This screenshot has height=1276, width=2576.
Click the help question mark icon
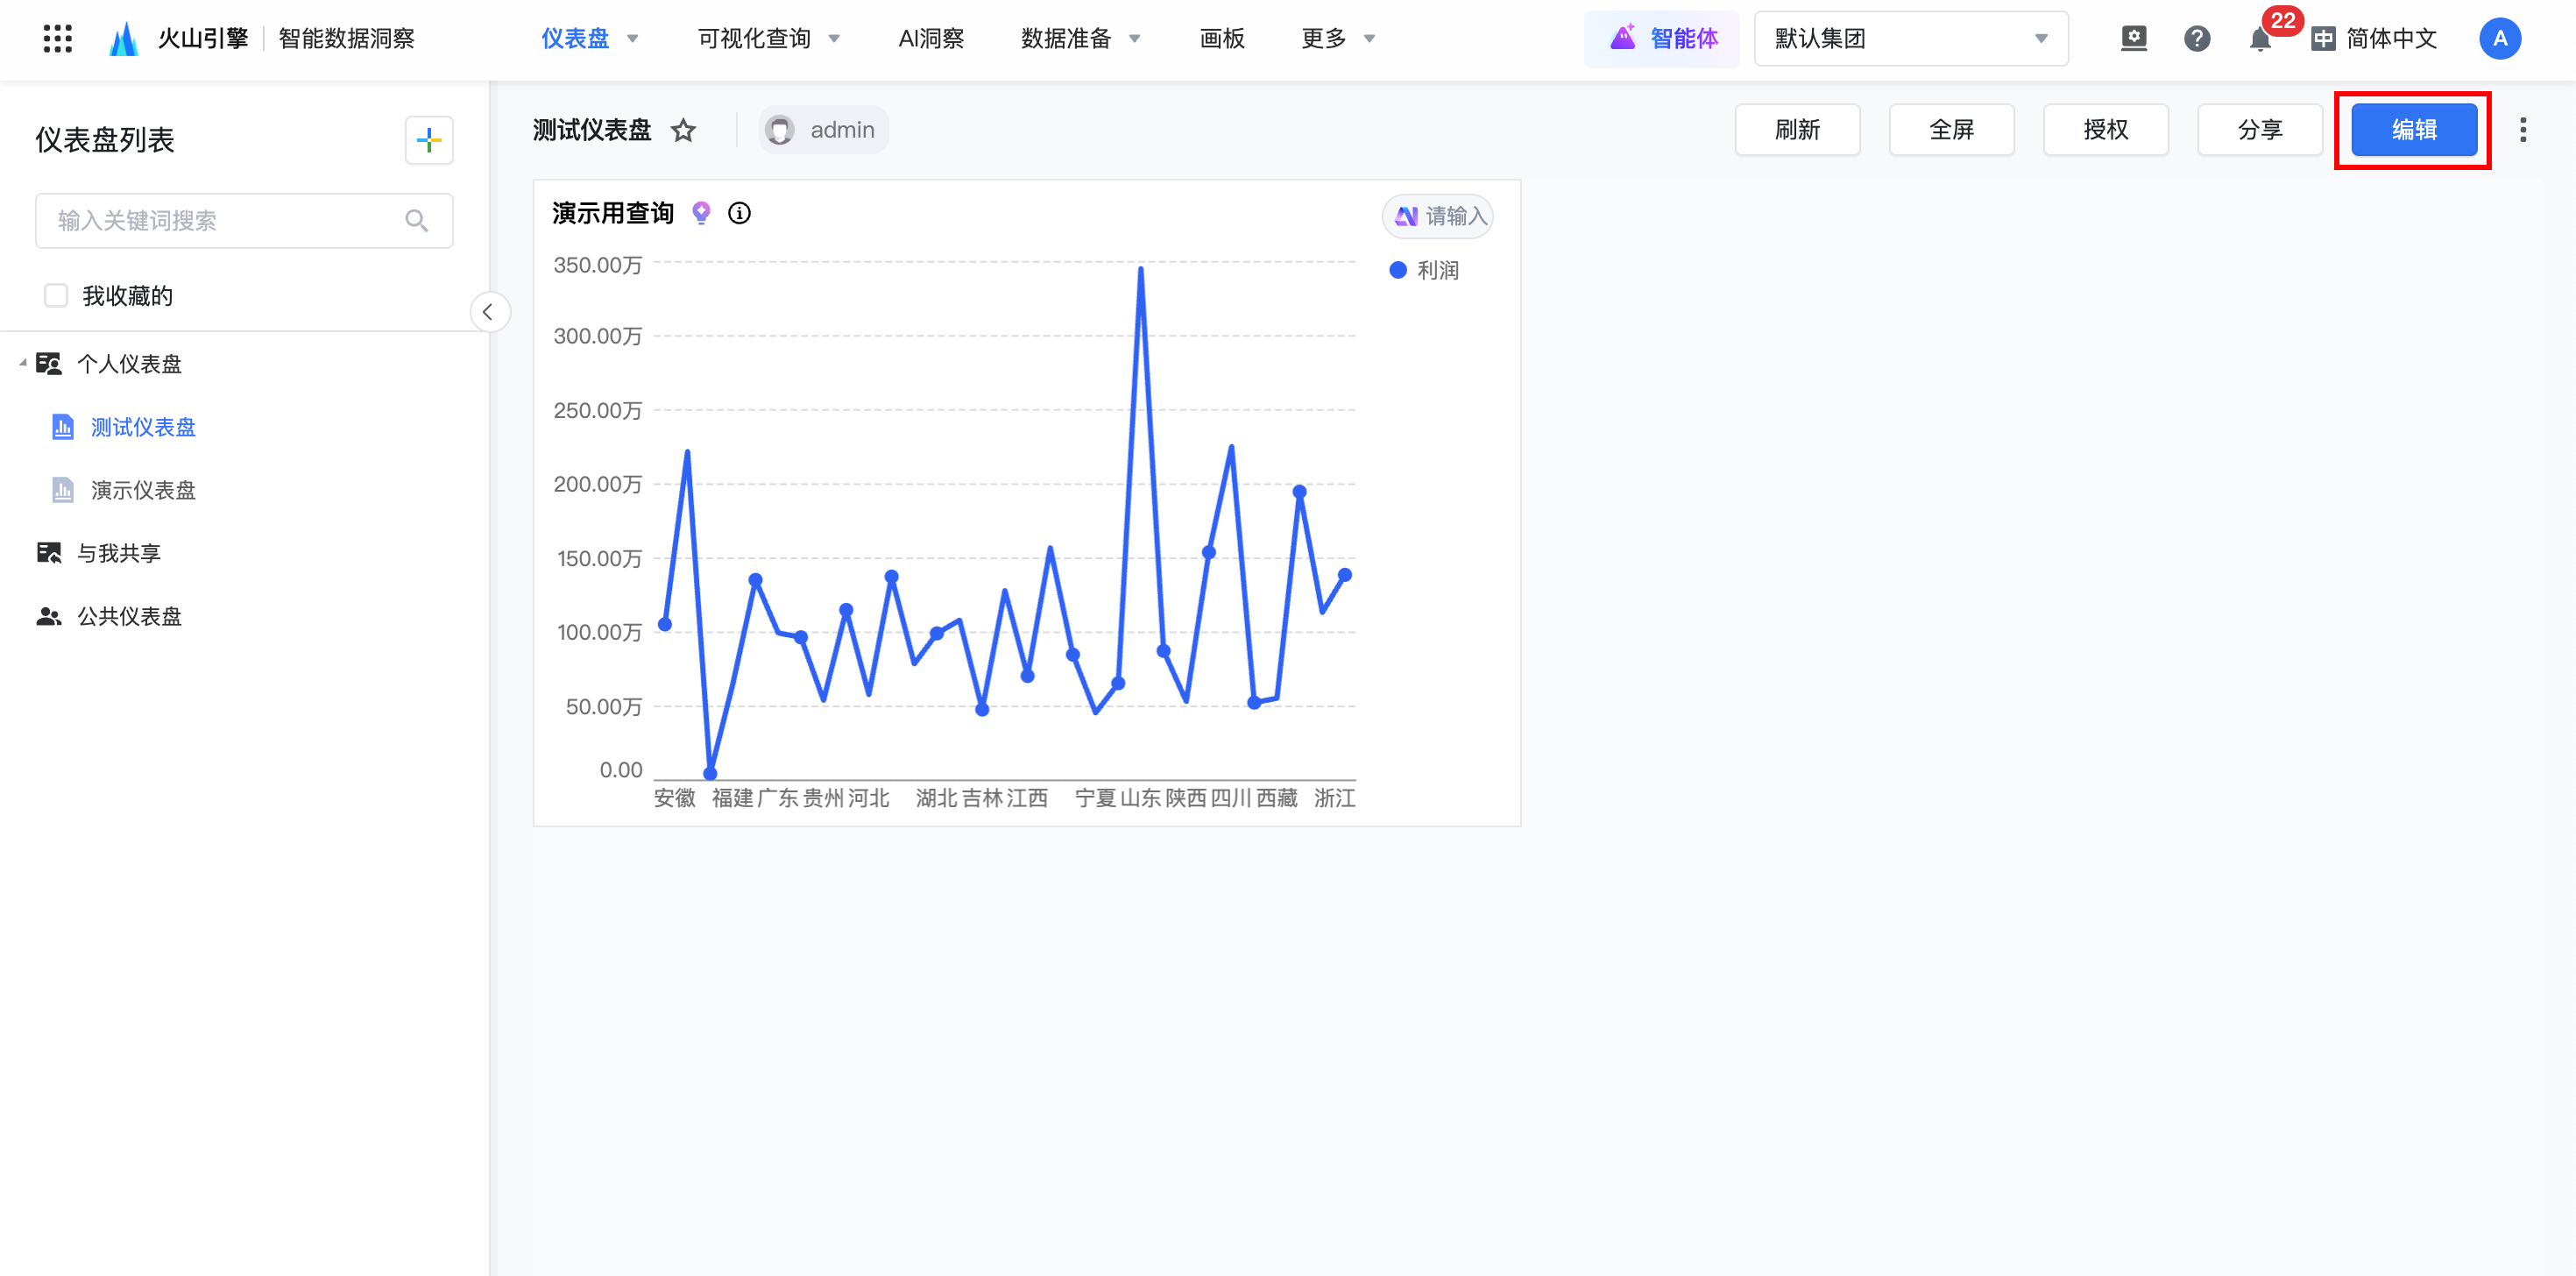pos(2196,39)
